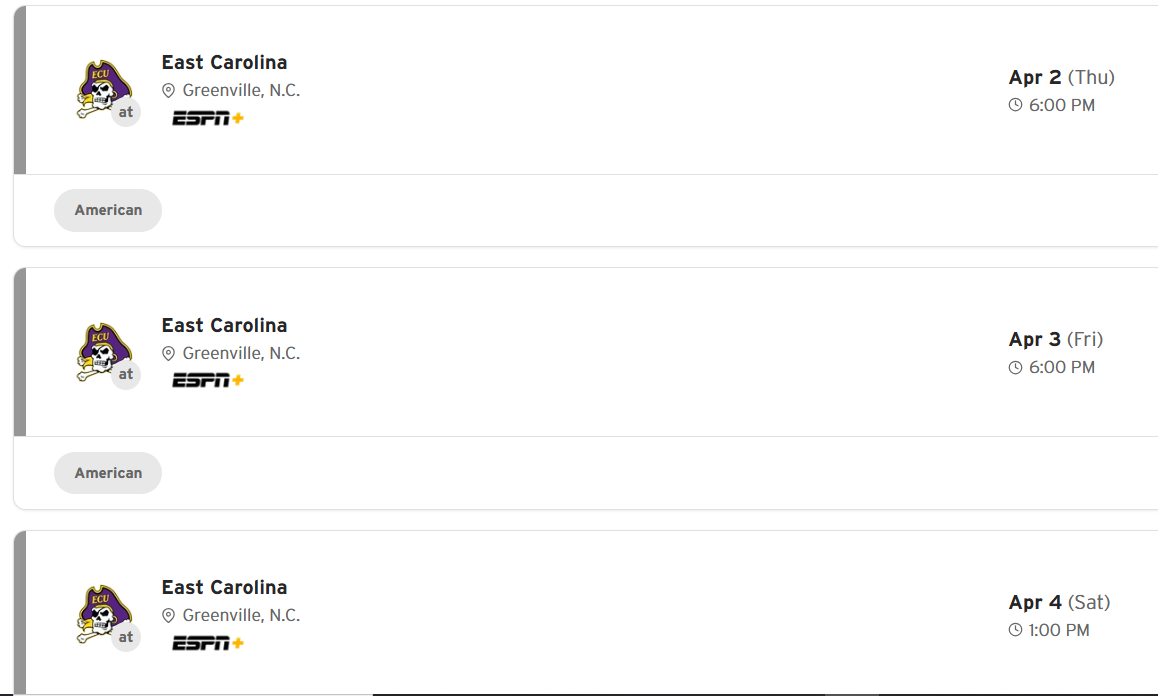Click location pin icon for Apr 3 game

click(169, 354)
